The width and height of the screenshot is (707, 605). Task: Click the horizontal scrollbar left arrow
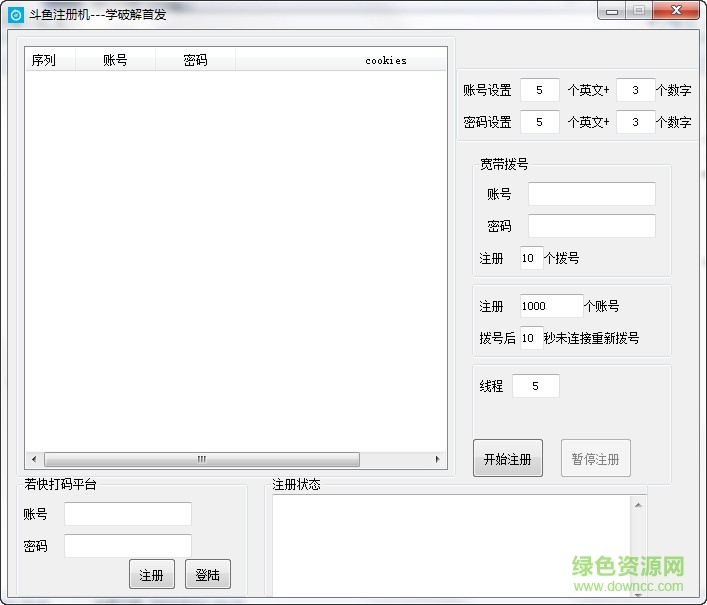34,459
